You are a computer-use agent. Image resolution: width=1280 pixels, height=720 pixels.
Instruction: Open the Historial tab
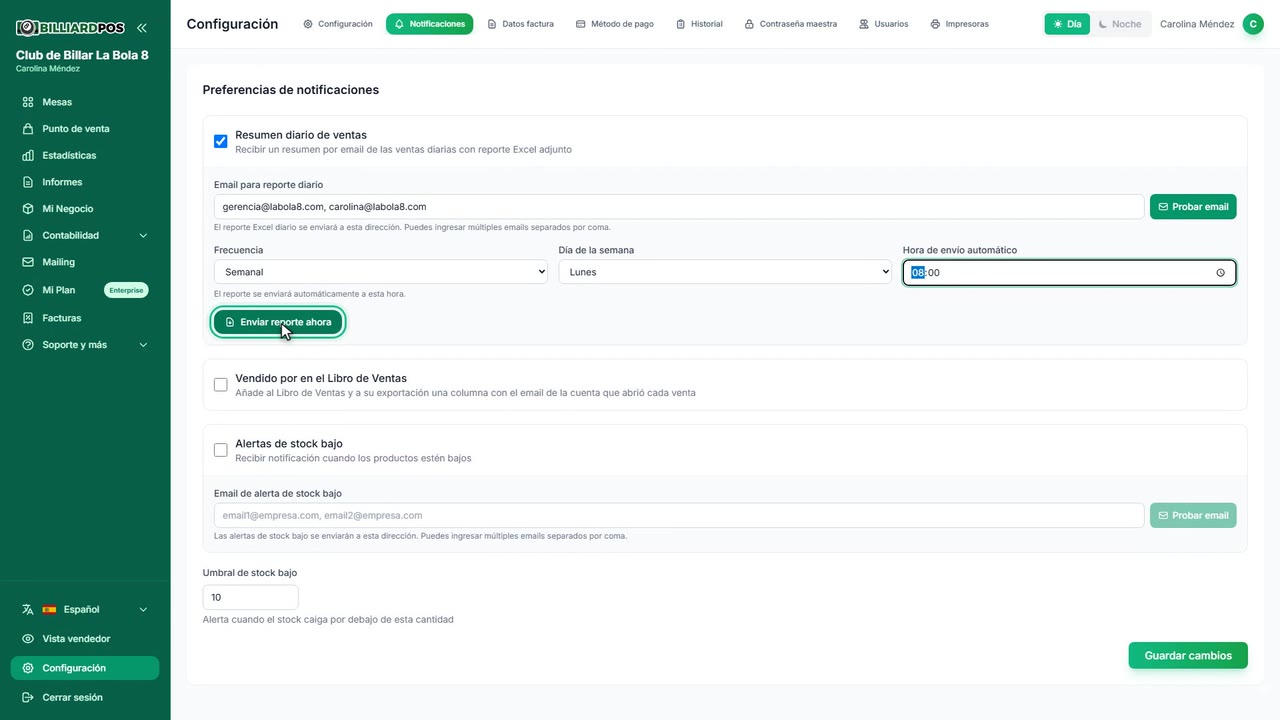click(699, 24)
